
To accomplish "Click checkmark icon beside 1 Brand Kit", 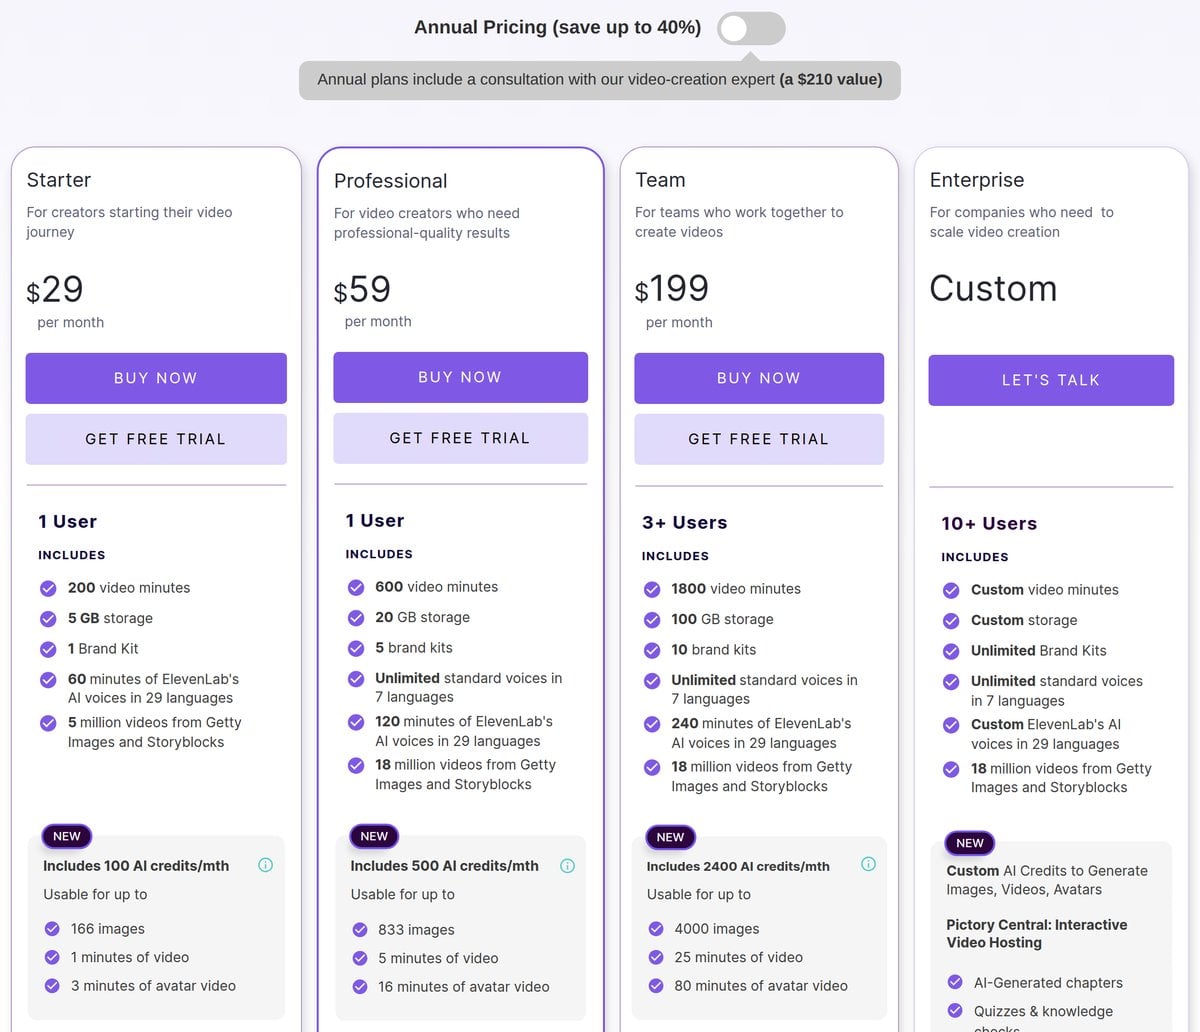I will [48, 649].
